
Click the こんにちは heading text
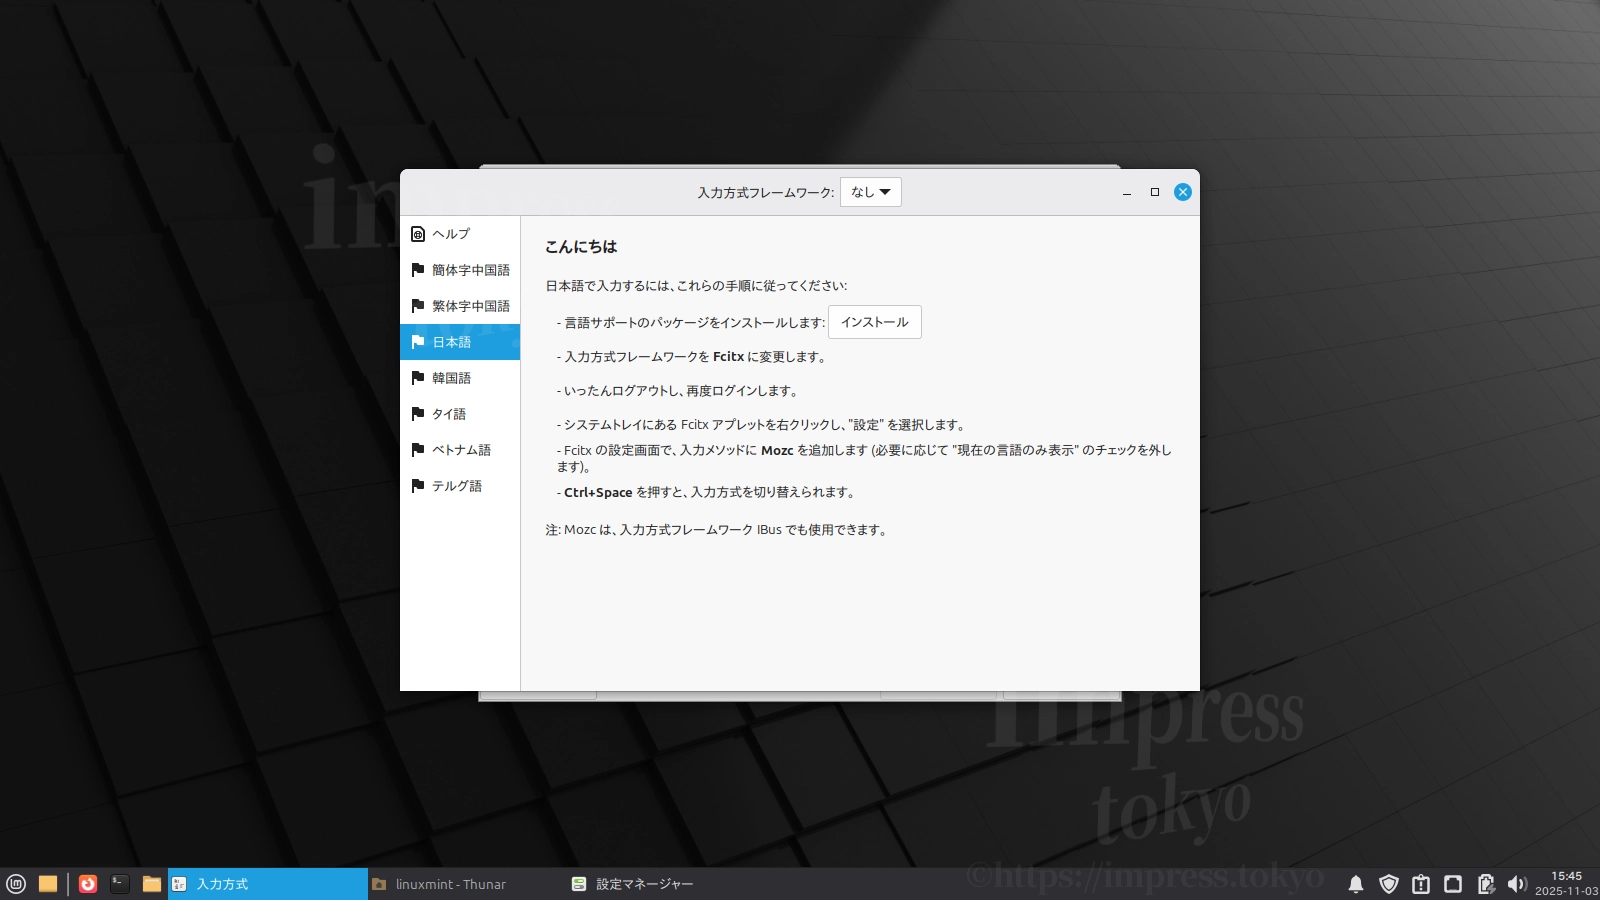click(581, 247)
